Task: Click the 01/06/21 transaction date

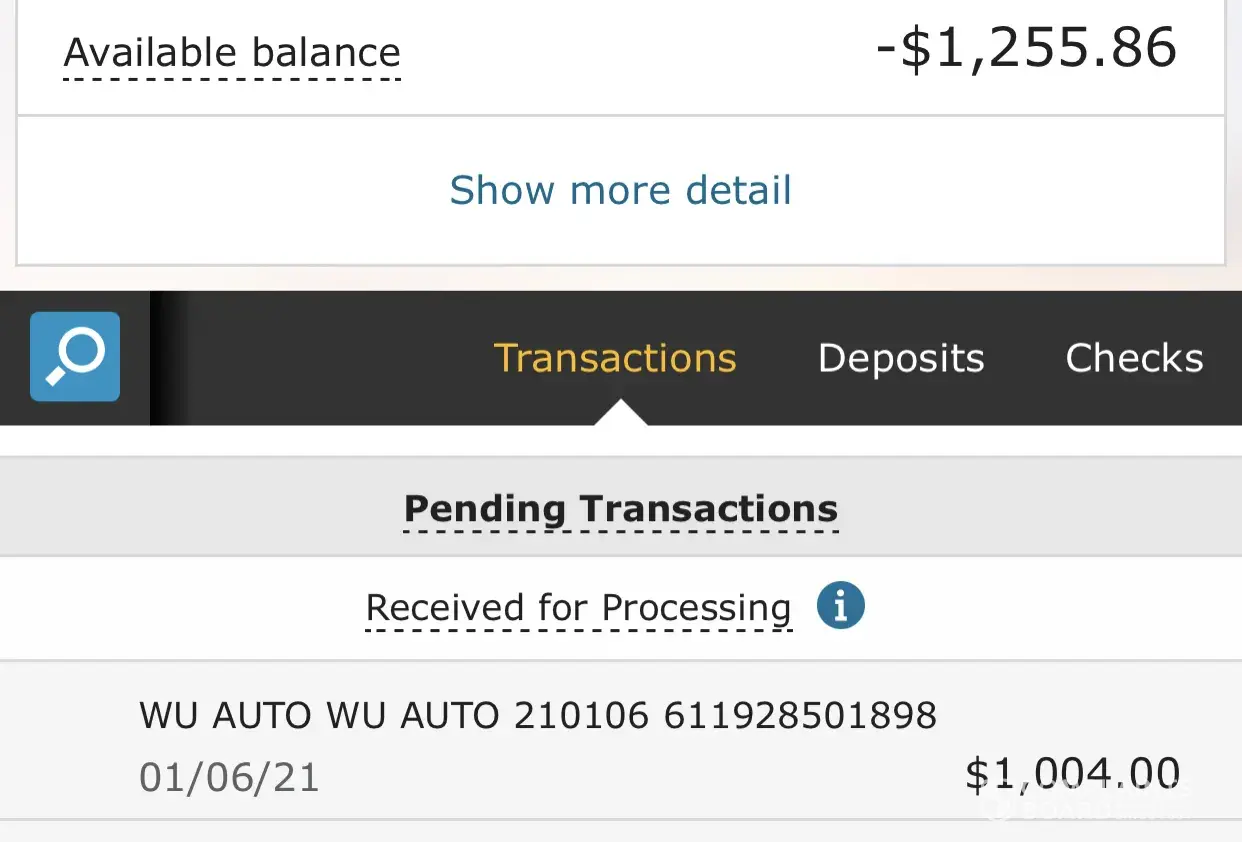Action: click(229, 777)
